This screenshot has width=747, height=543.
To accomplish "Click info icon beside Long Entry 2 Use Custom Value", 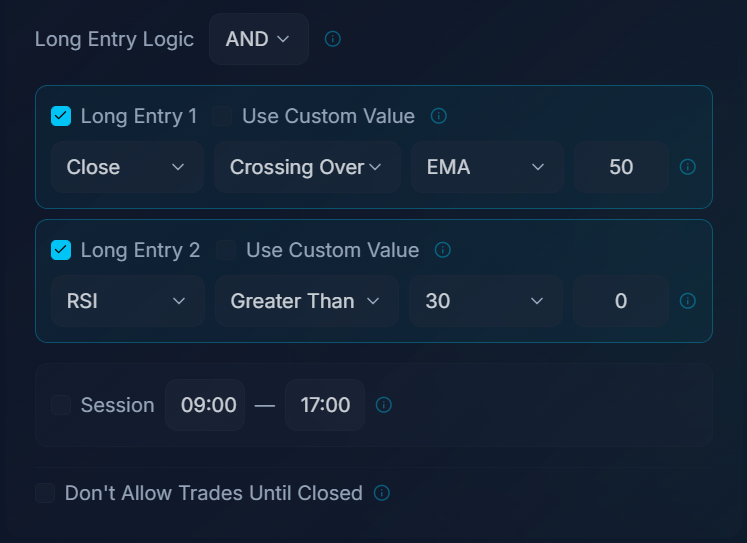I will [x=442, y=250].
